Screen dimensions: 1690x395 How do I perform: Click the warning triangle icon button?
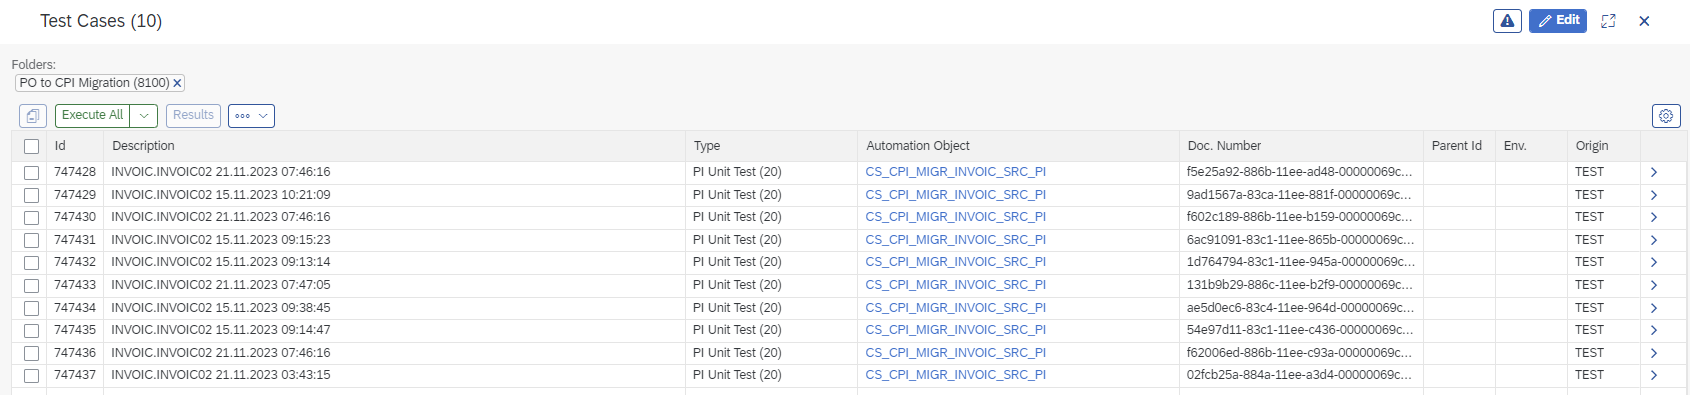[1507, 20]
